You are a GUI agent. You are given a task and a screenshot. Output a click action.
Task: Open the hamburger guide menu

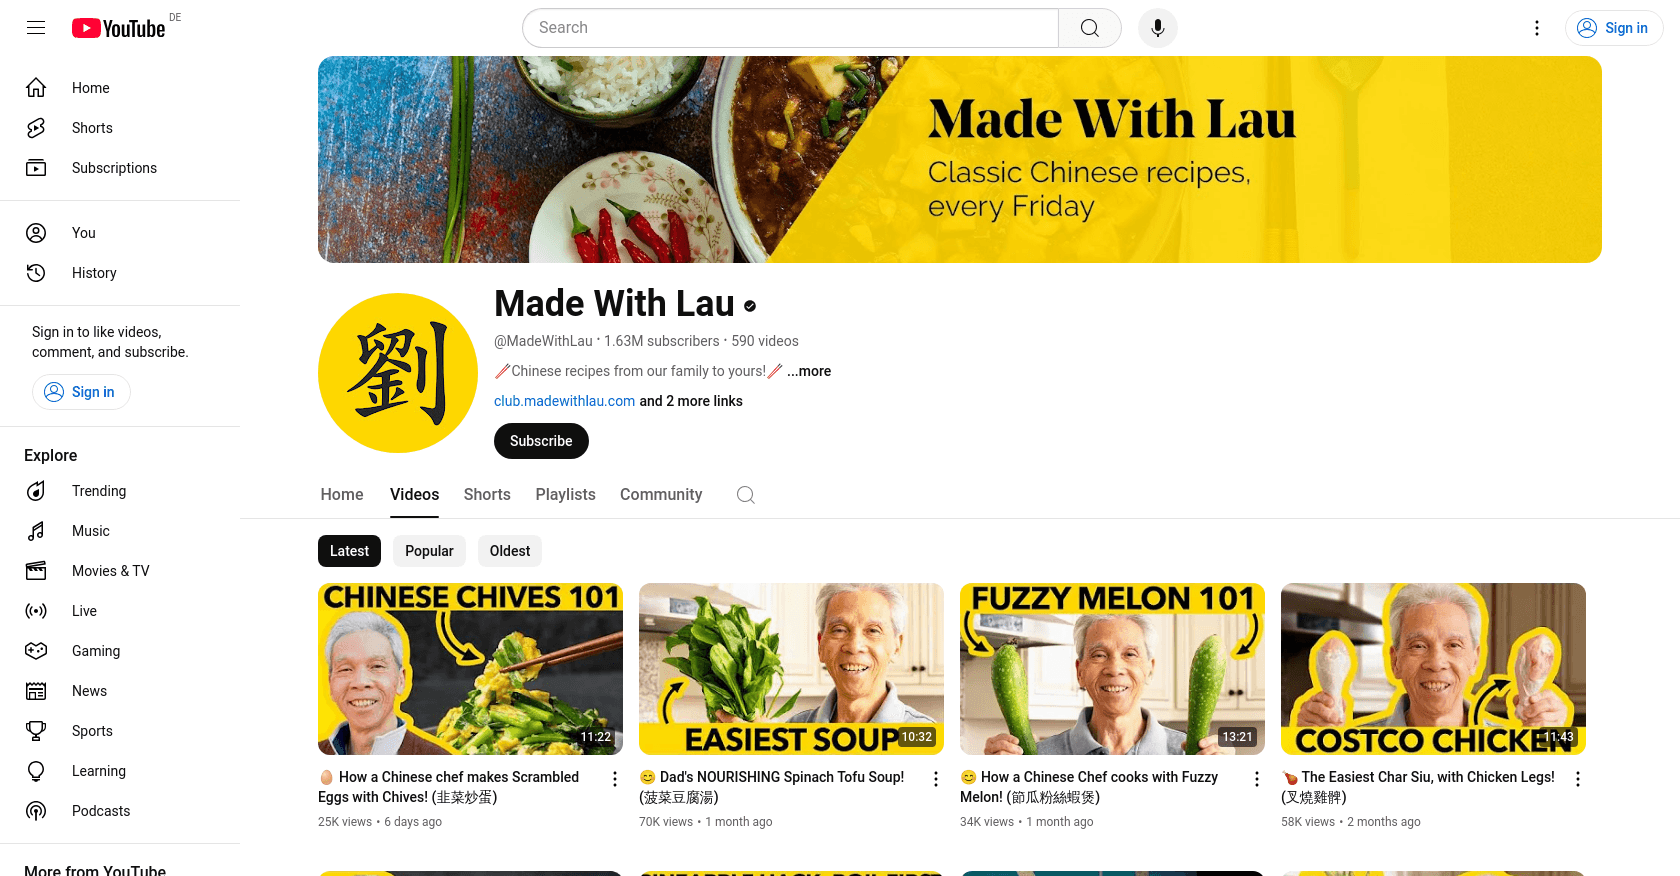[36, 28]
